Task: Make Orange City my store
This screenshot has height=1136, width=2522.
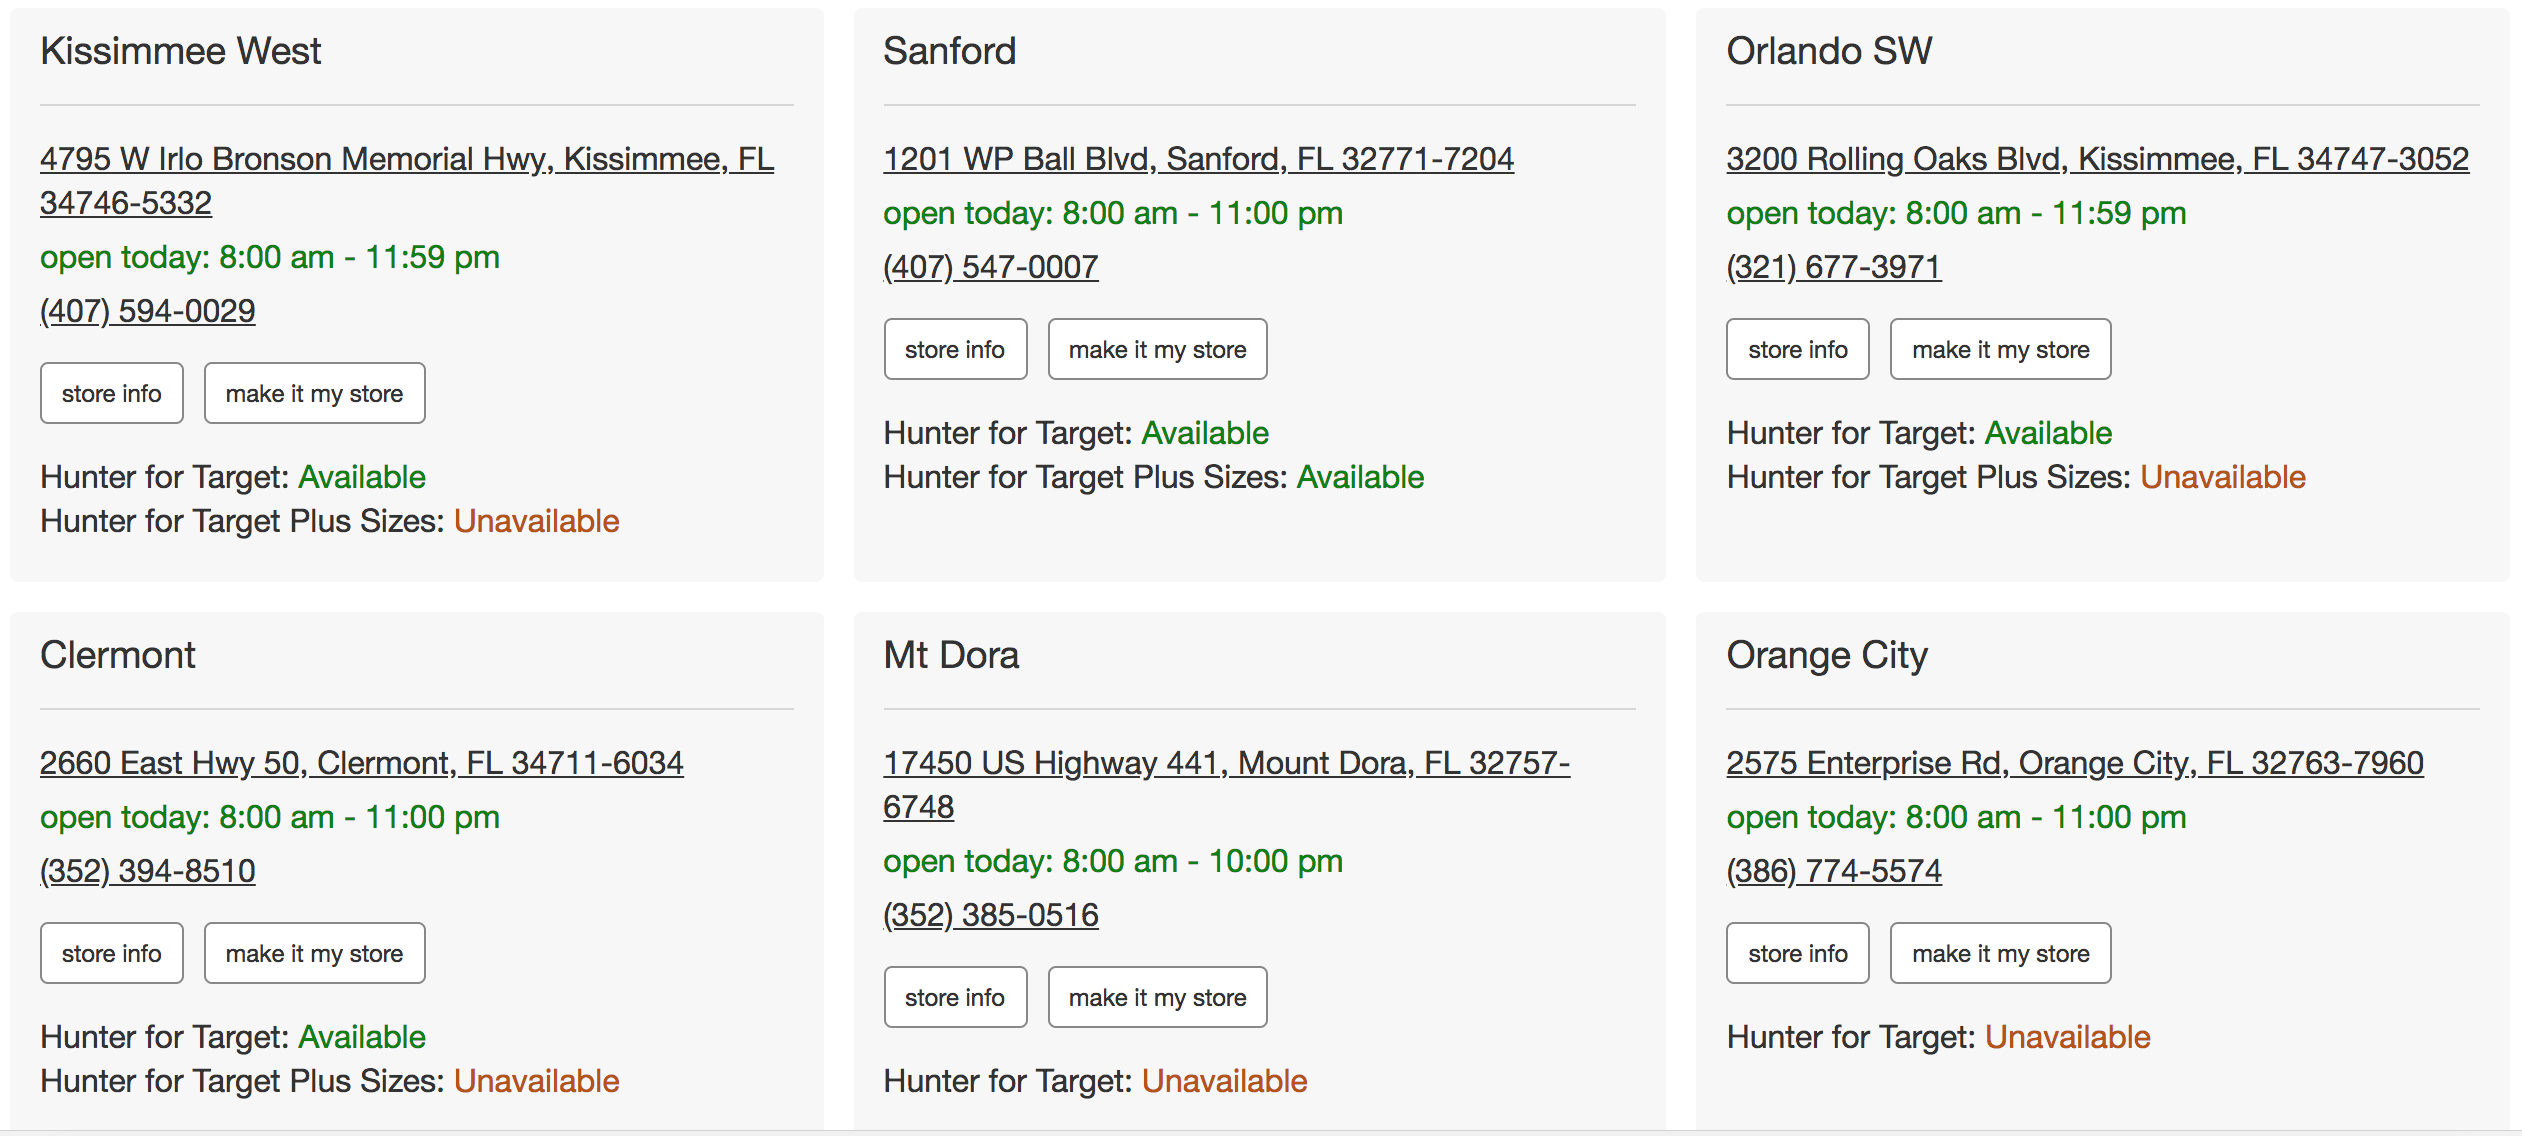Action: [x=2001, y=953]
